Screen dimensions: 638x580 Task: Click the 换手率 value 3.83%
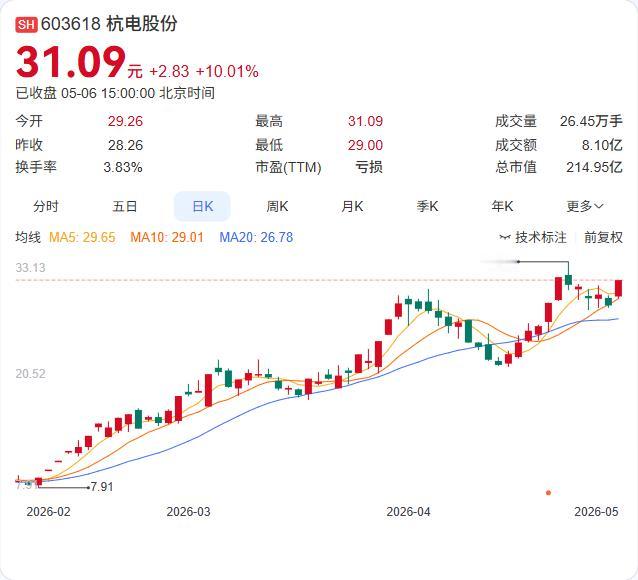pos(123,167)
